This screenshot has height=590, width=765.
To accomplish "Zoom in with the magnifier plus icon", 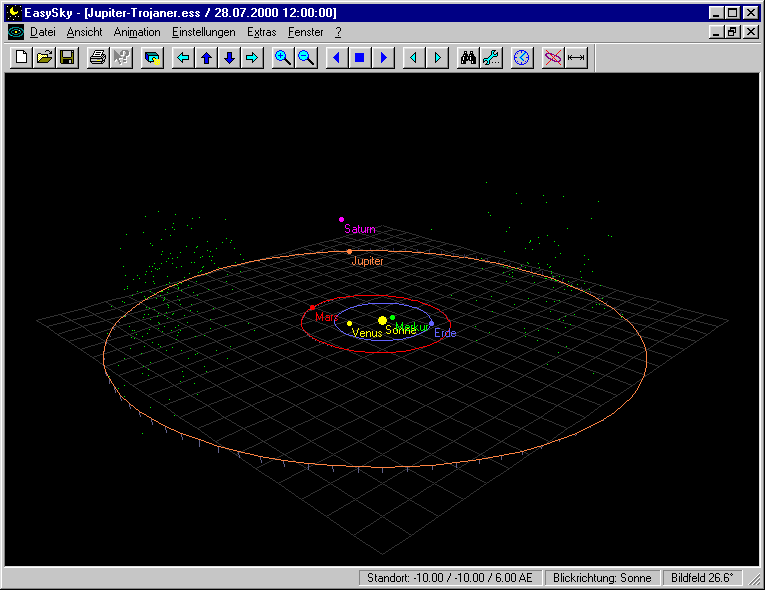I will pyautogui.click(x=283, y=58).
